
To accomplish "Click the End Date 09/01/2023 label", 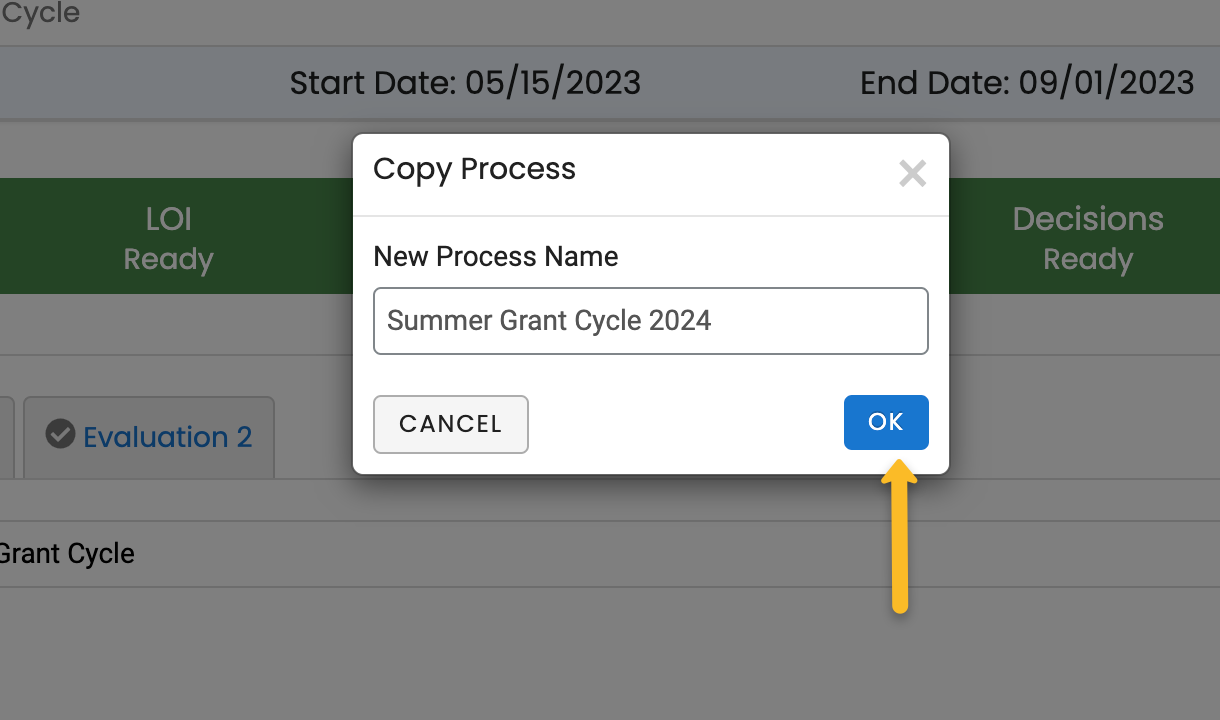I will [x=1028, y=82].
